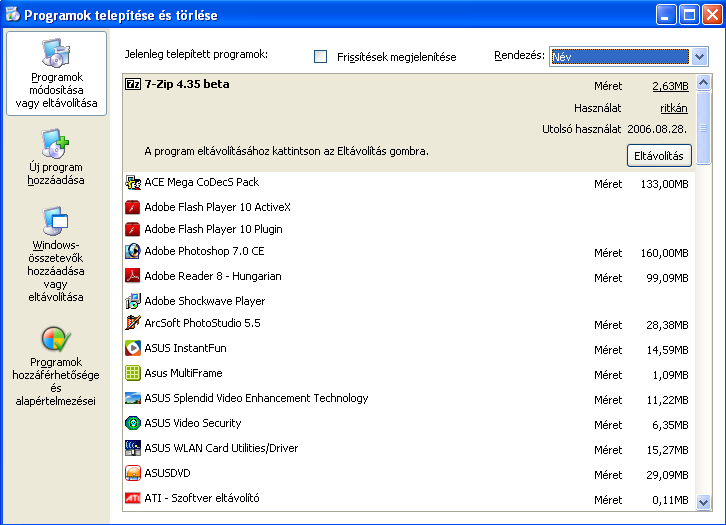The image size is (726, 525).
Task: Click the window title bar program icon
Action: click(13, 14)
